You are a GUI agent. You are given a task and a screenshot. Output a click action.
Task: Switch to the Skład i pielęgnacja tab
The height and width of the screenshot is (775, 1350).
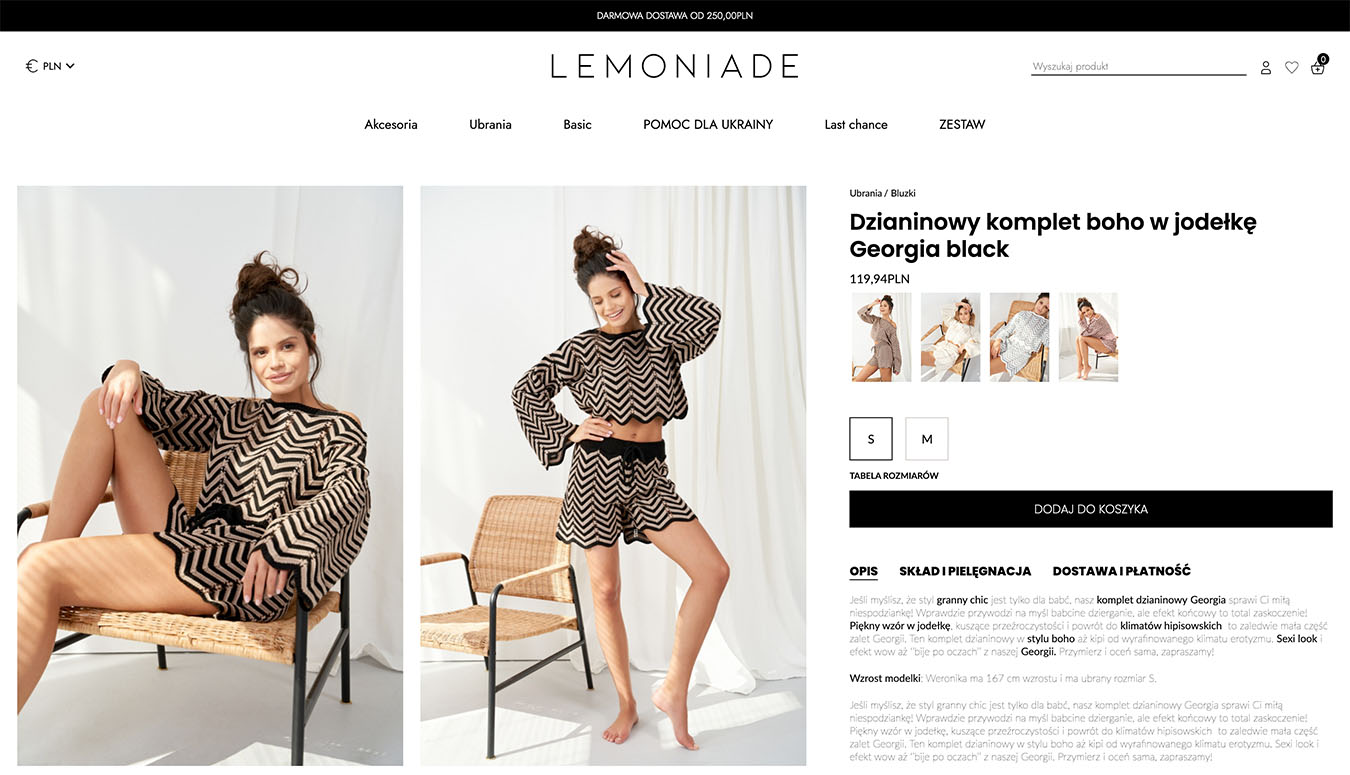click(965, 571)
